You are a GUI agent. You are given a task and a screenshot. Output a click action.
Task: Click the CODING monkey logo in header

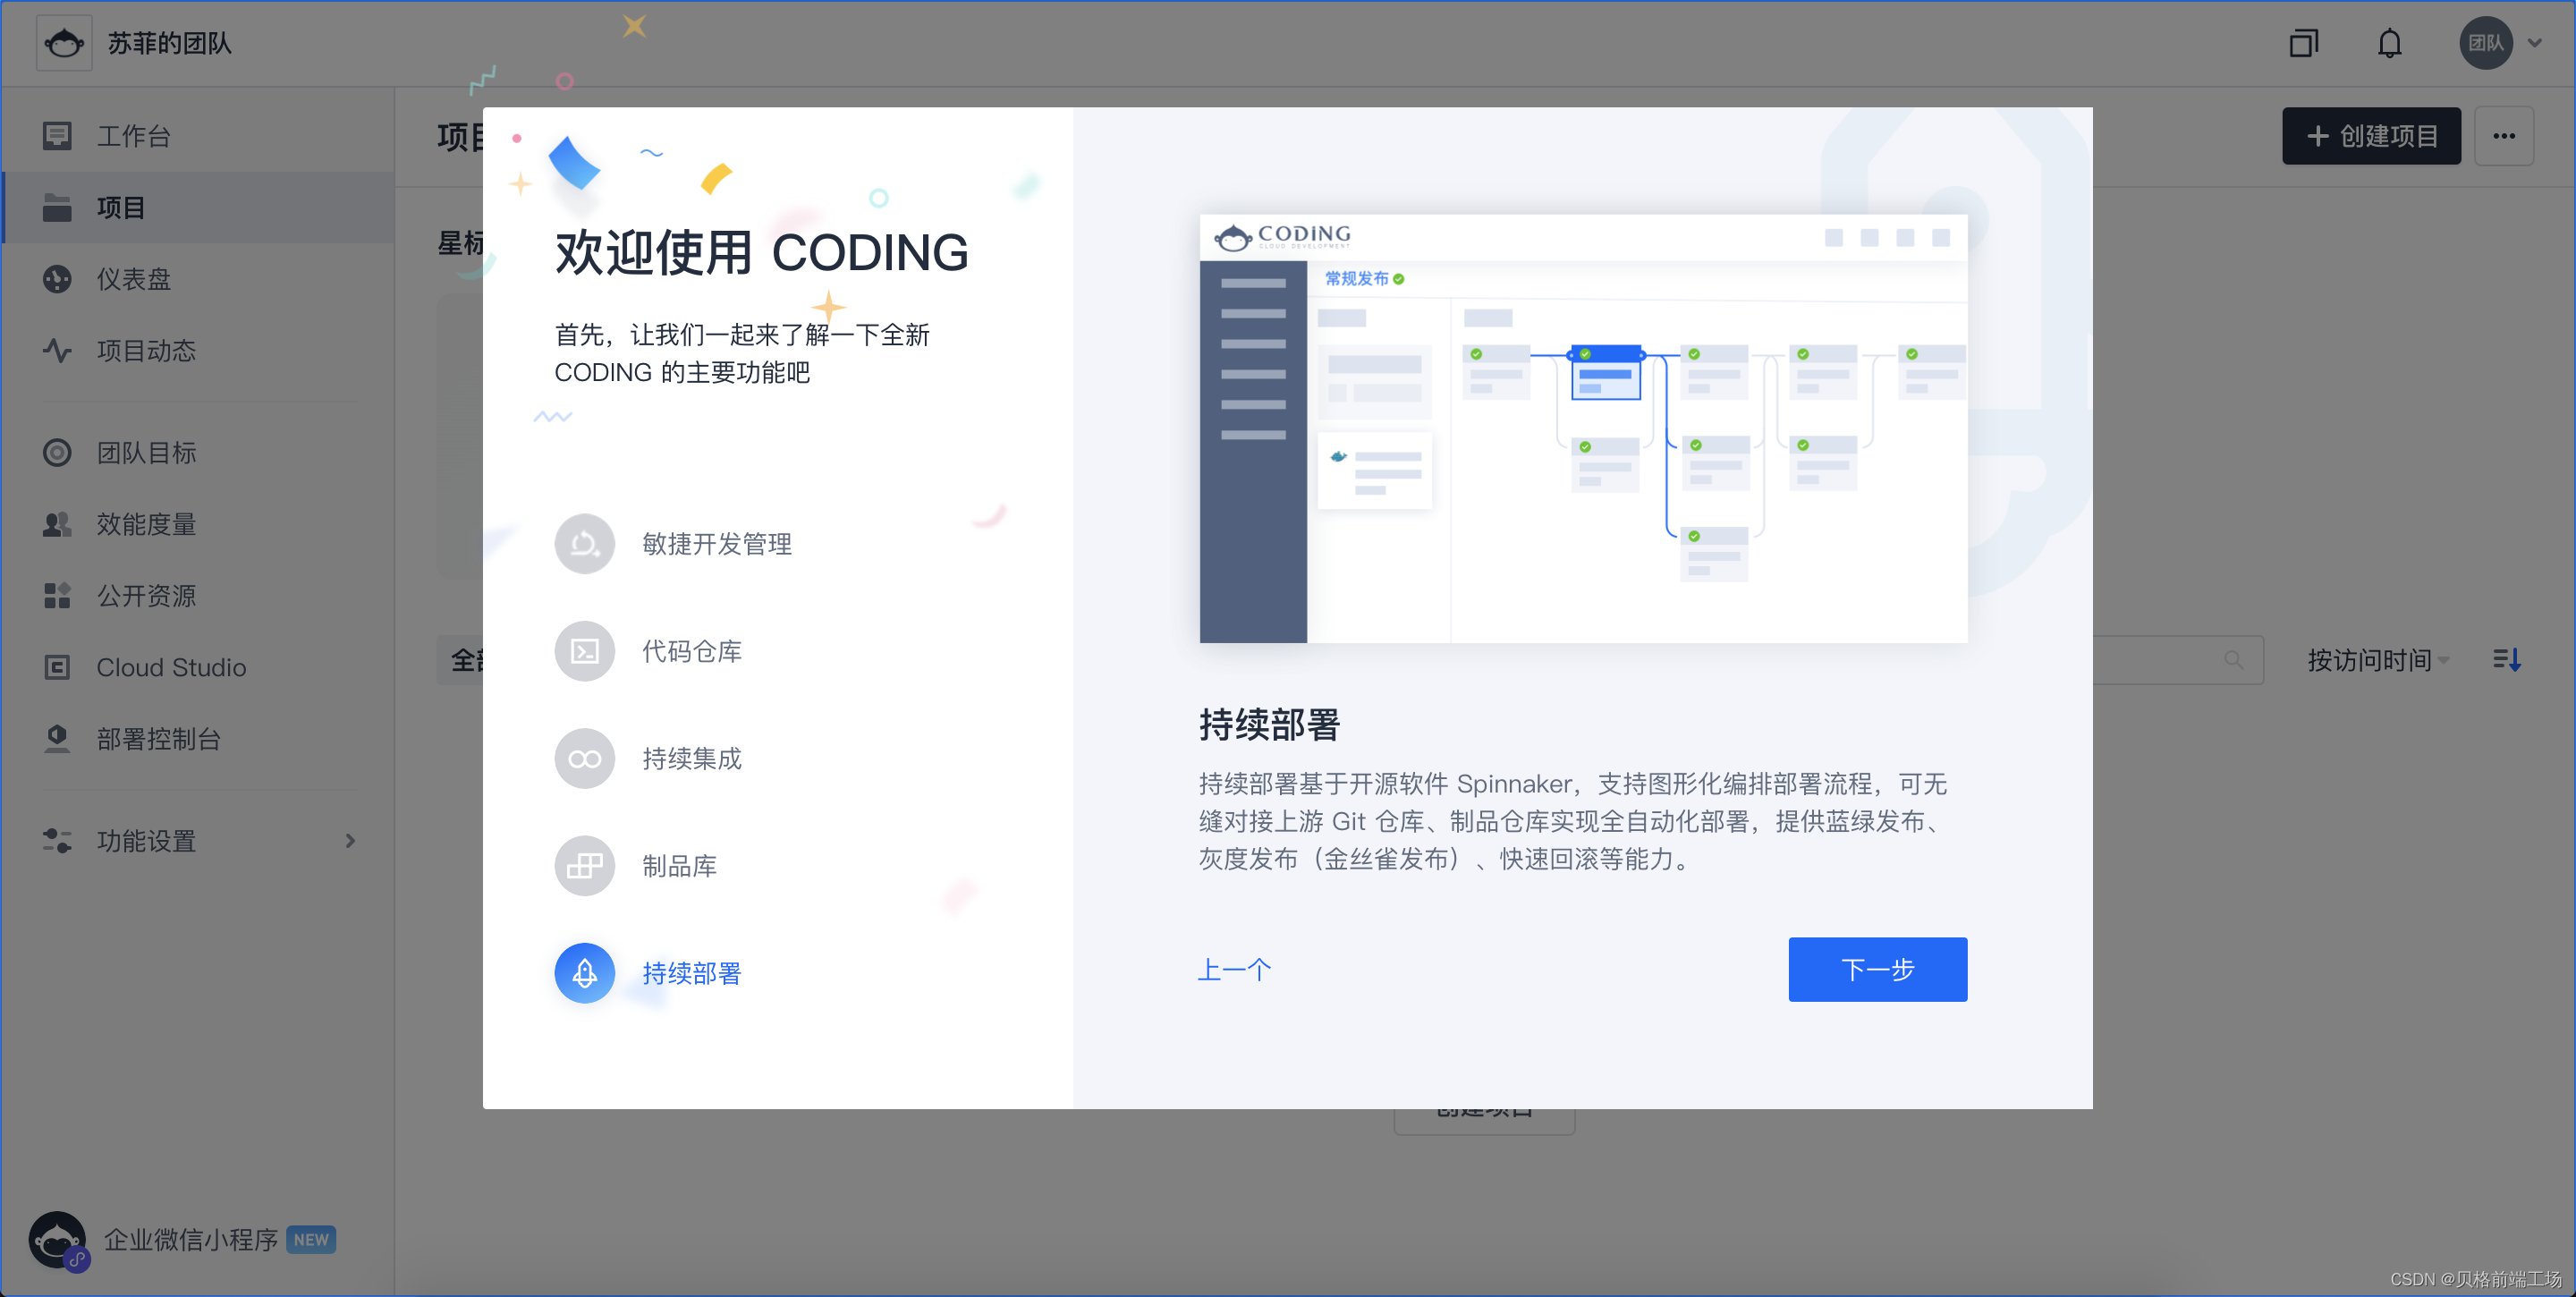click(64, 43)
